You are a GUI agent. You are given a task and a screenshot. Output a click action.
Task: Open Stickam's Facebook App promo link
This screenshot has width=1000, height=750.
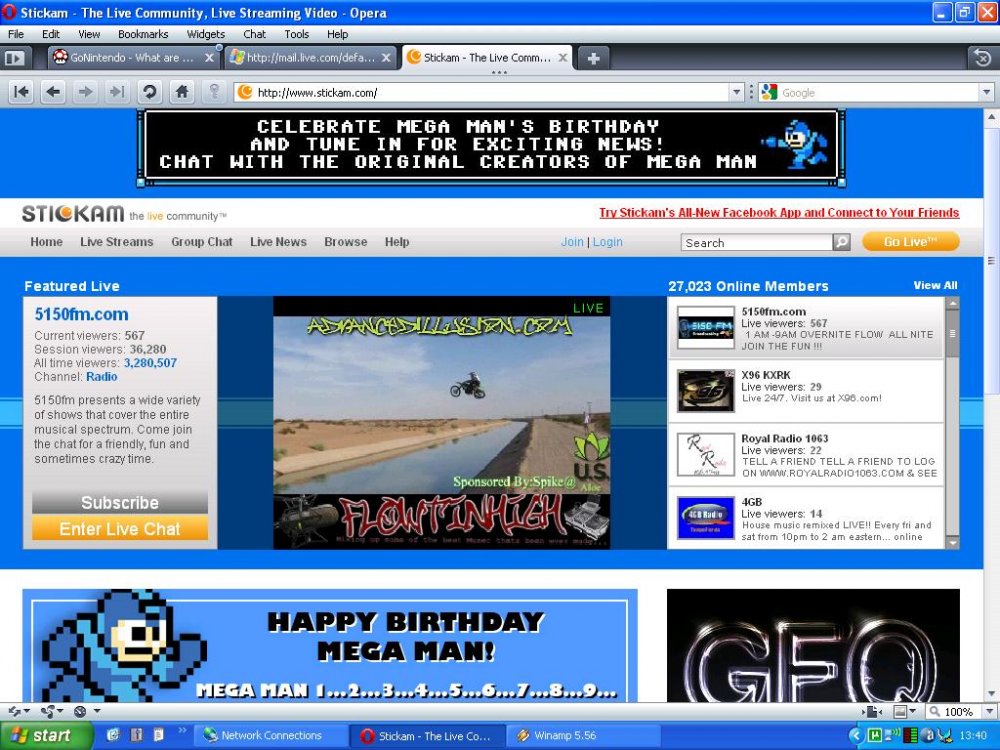(779, 213)
